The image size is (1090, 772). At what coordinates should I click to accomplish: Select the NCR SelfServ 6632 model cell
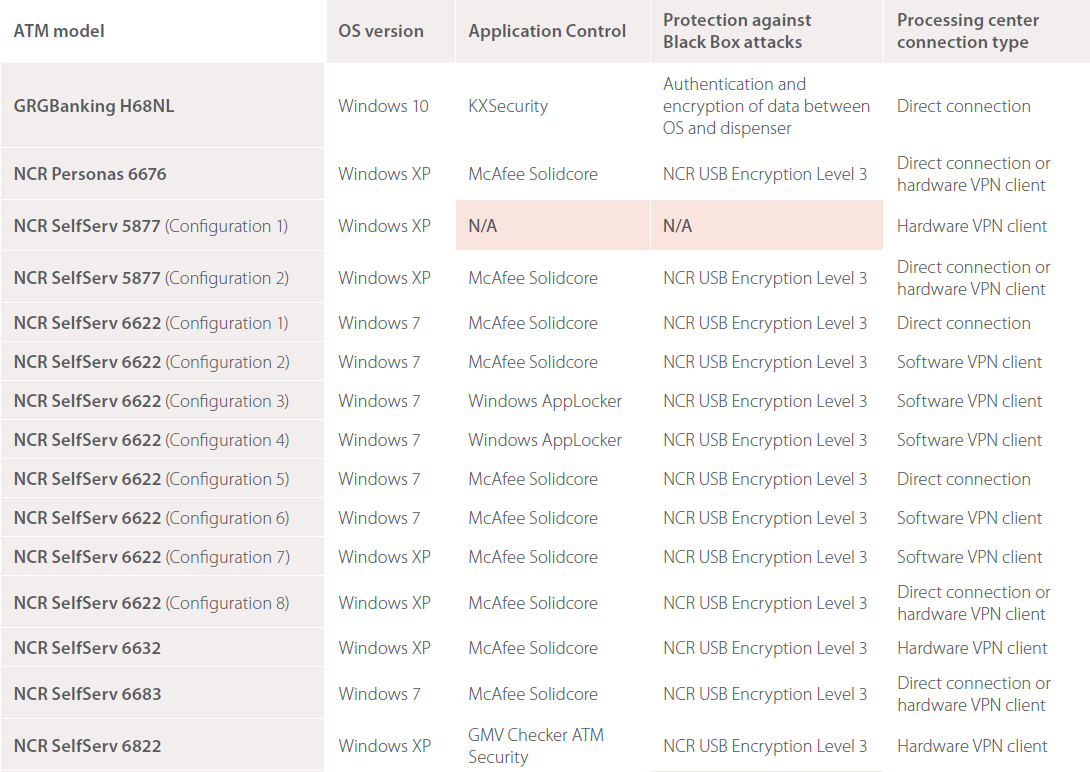click(87, 648)
